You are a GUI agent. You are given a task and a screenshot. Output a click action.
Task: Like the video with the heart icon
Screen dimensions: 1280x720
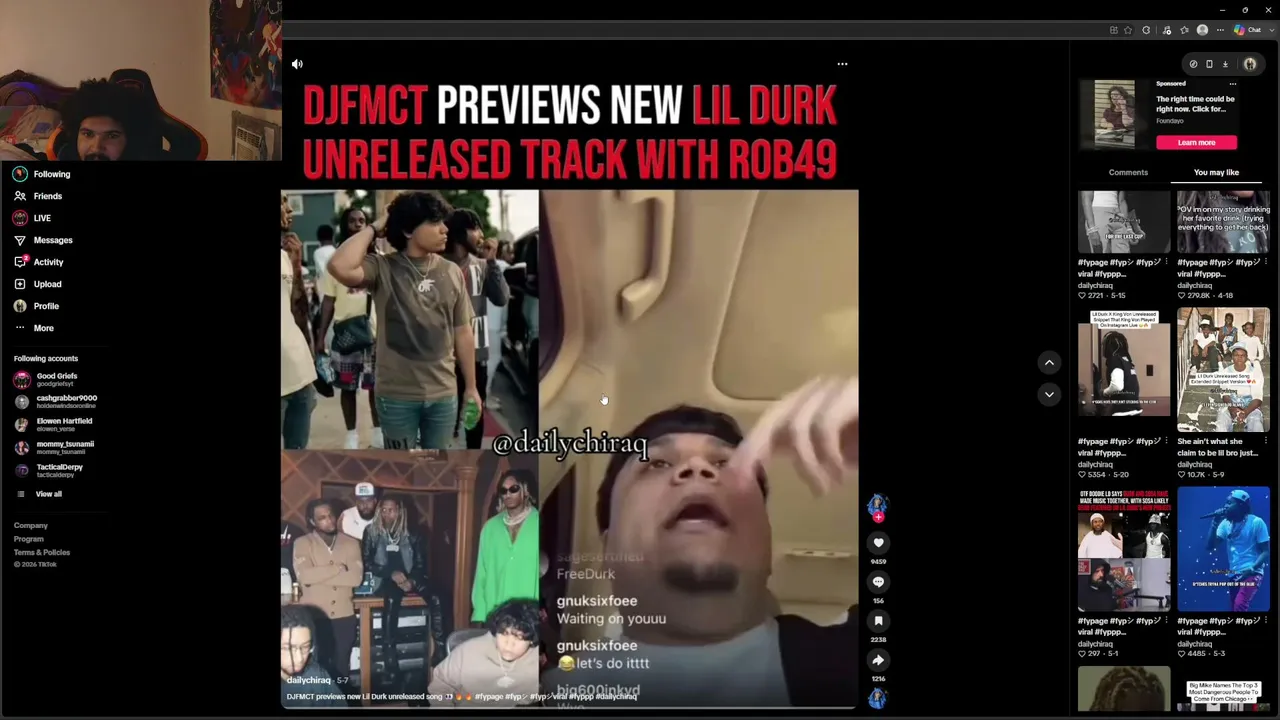coord(878,543)
